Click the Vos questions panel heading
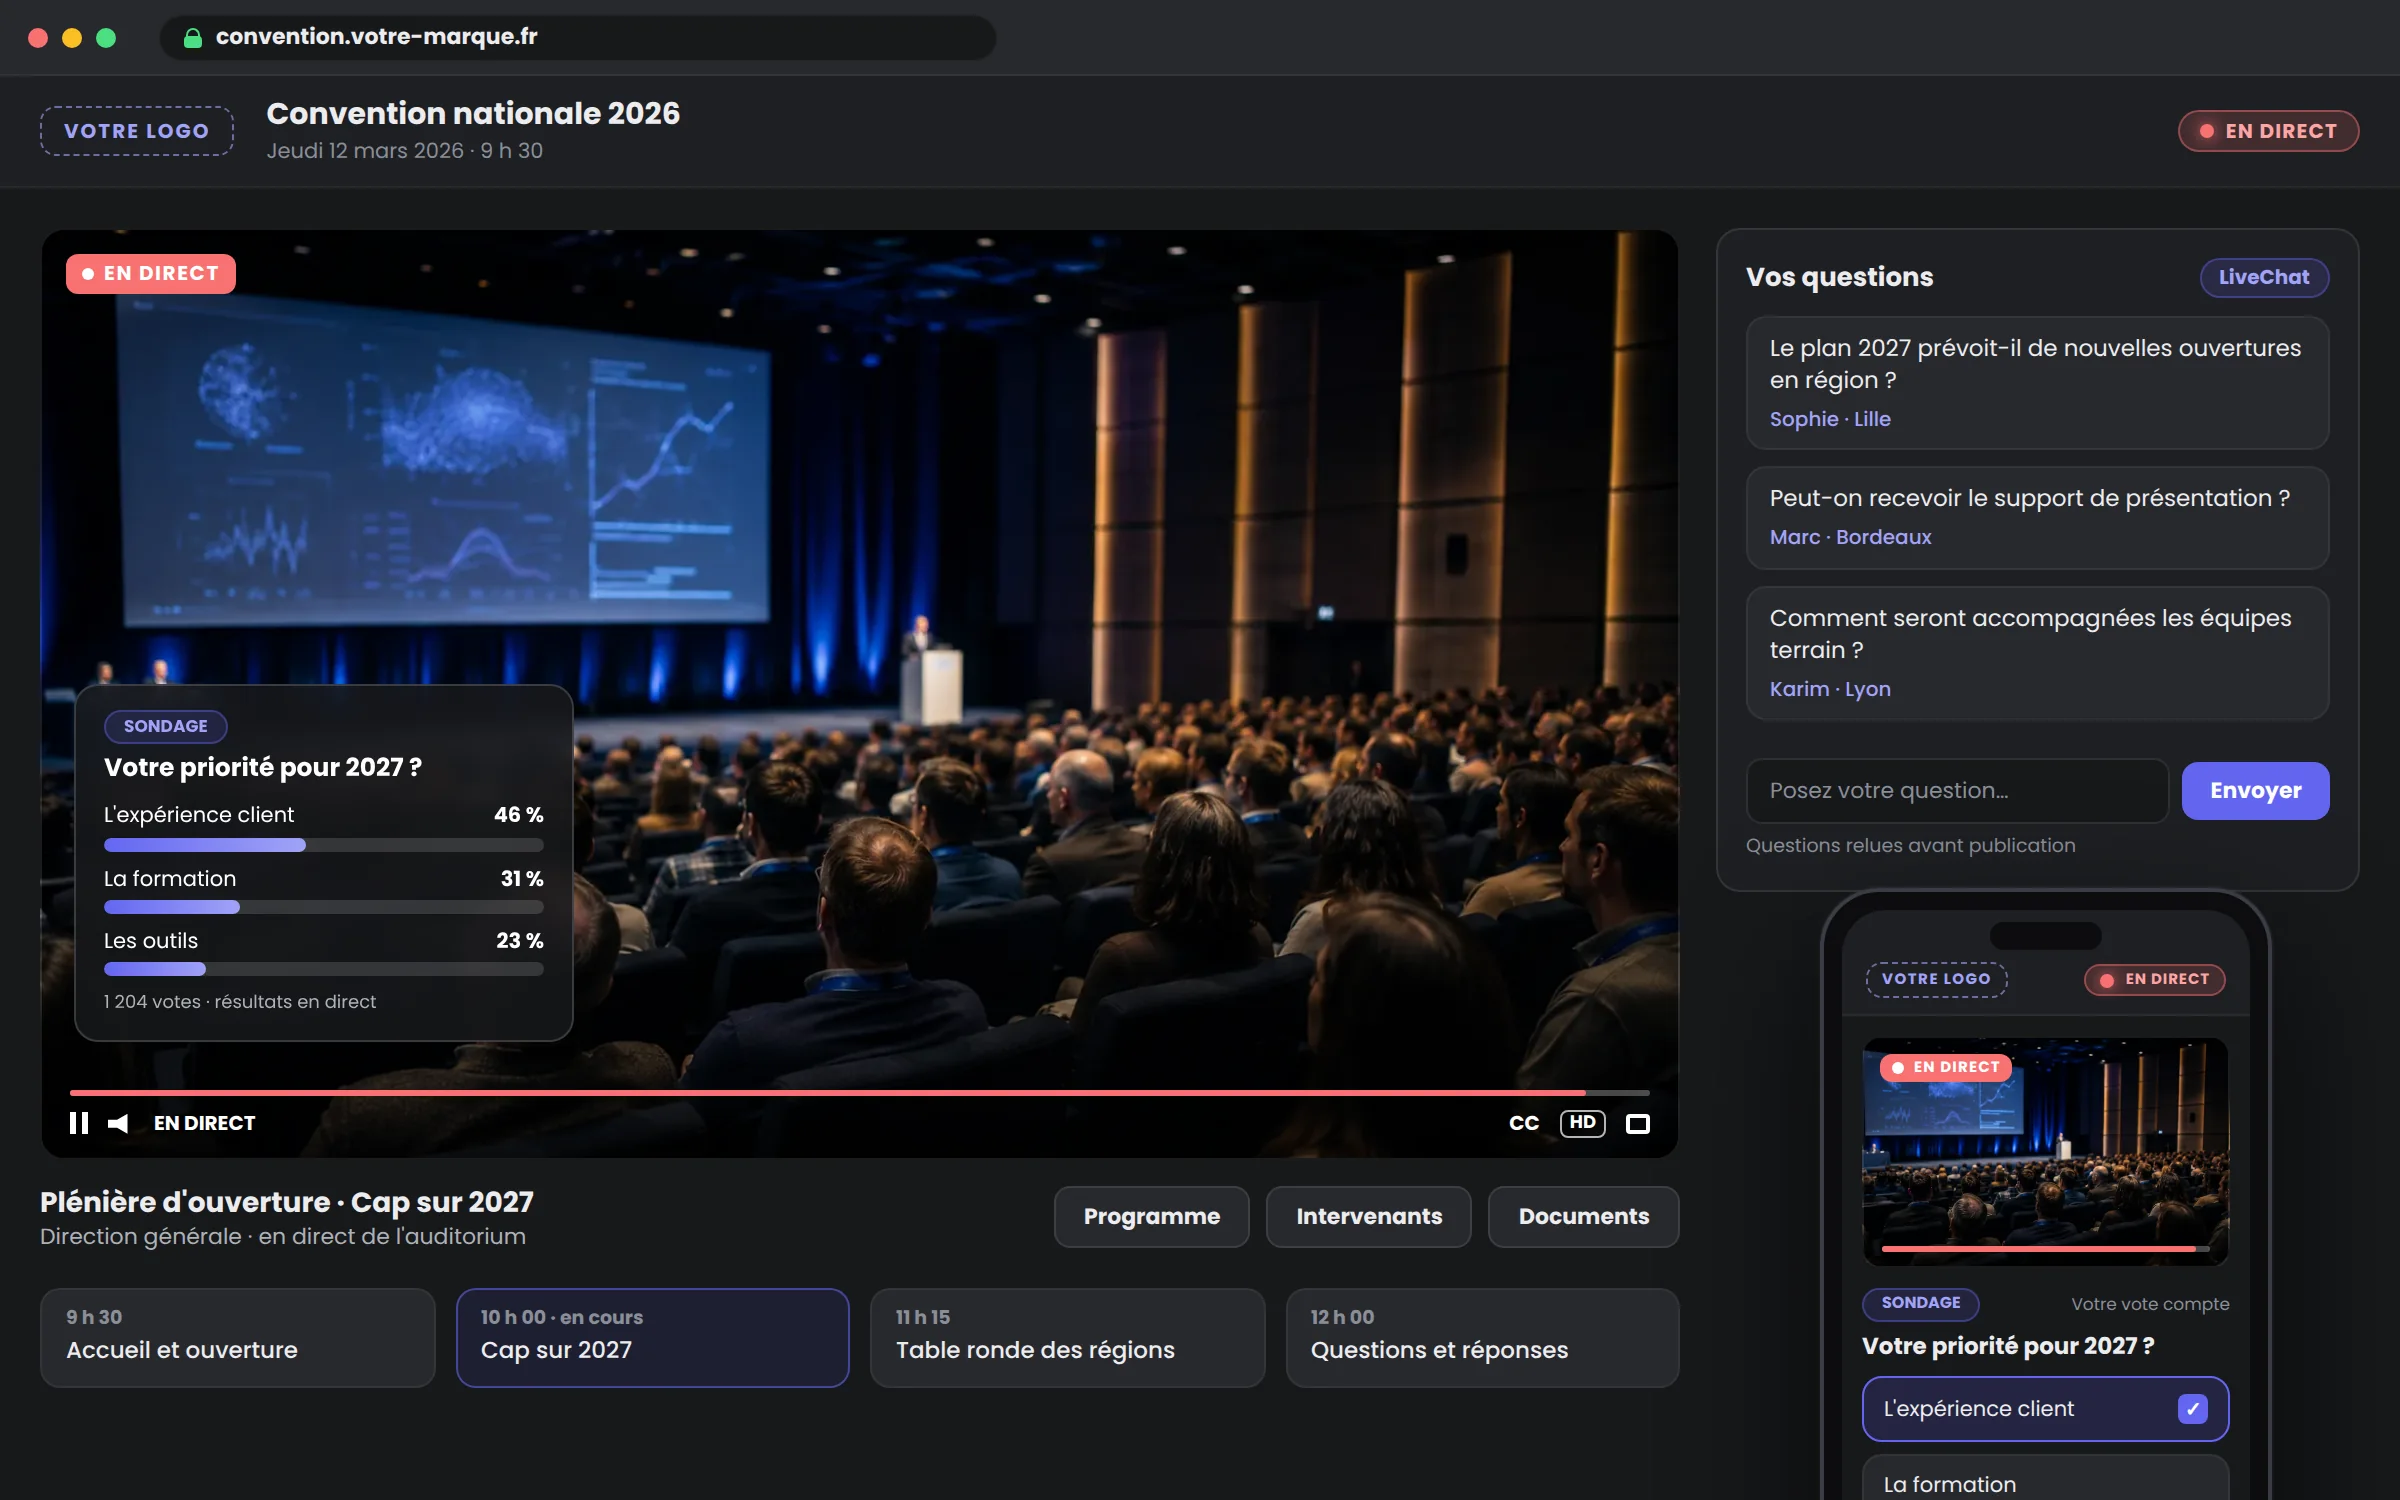 tap(1839, 277)
